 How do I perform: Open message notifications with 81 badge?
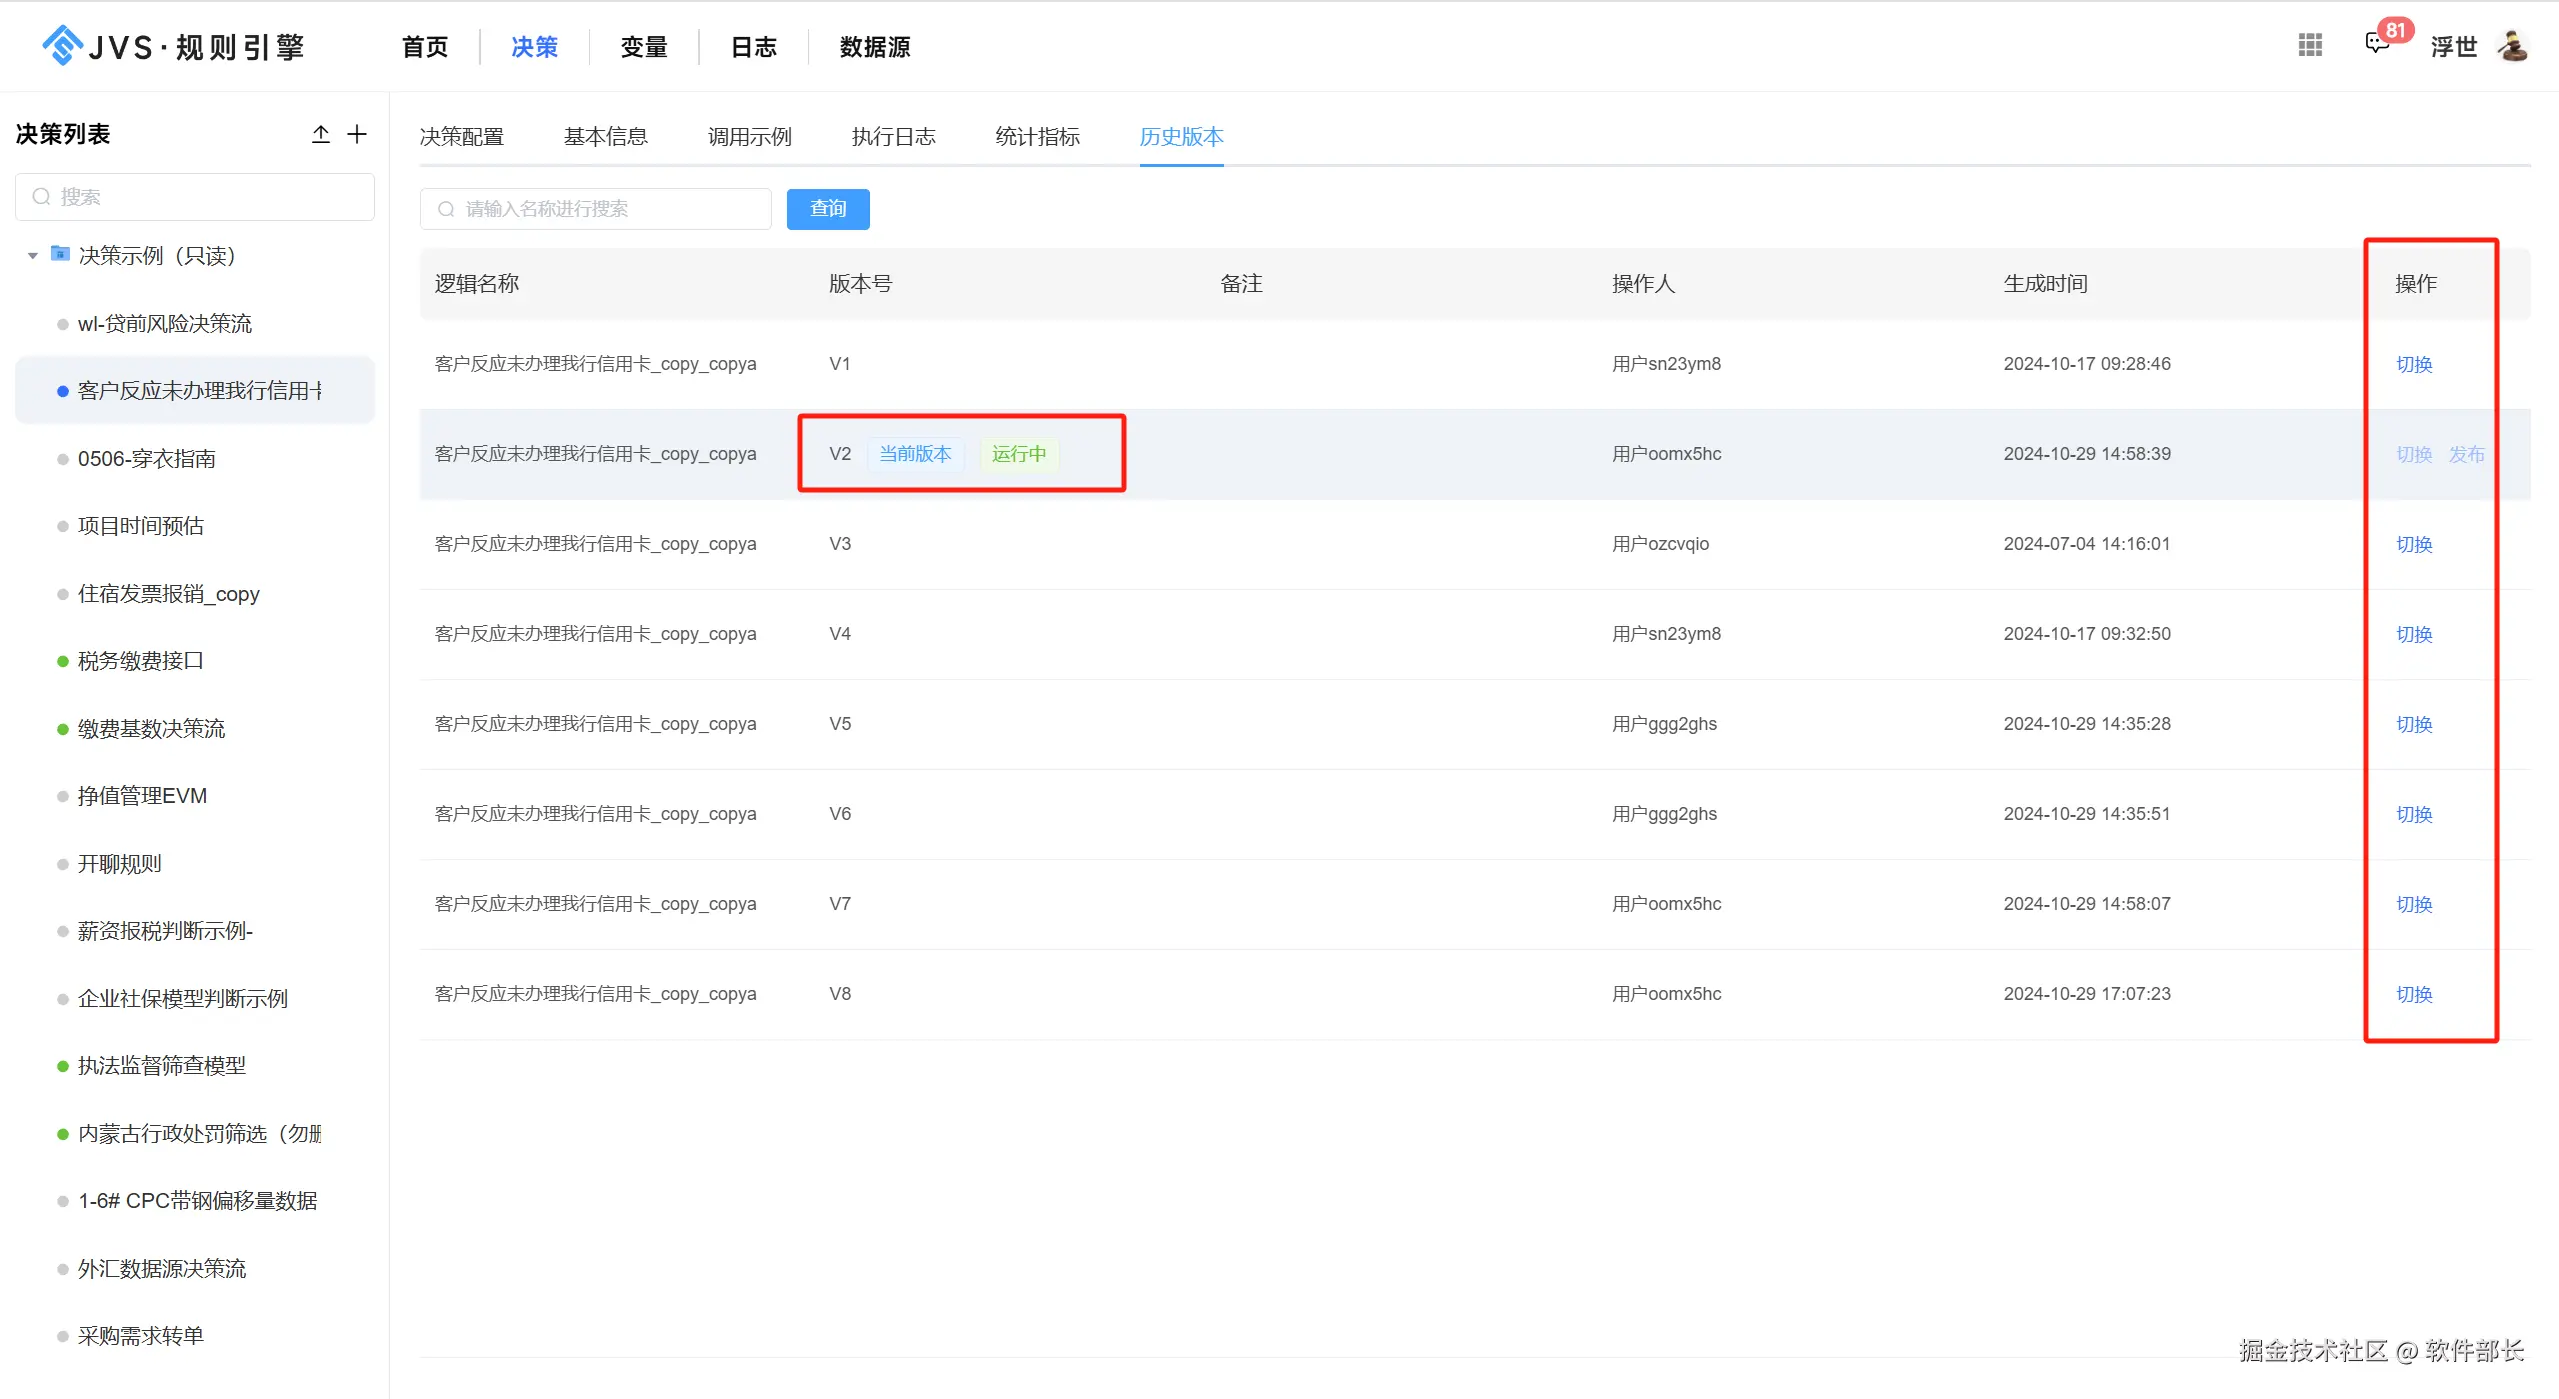(x=2377, y=44)
